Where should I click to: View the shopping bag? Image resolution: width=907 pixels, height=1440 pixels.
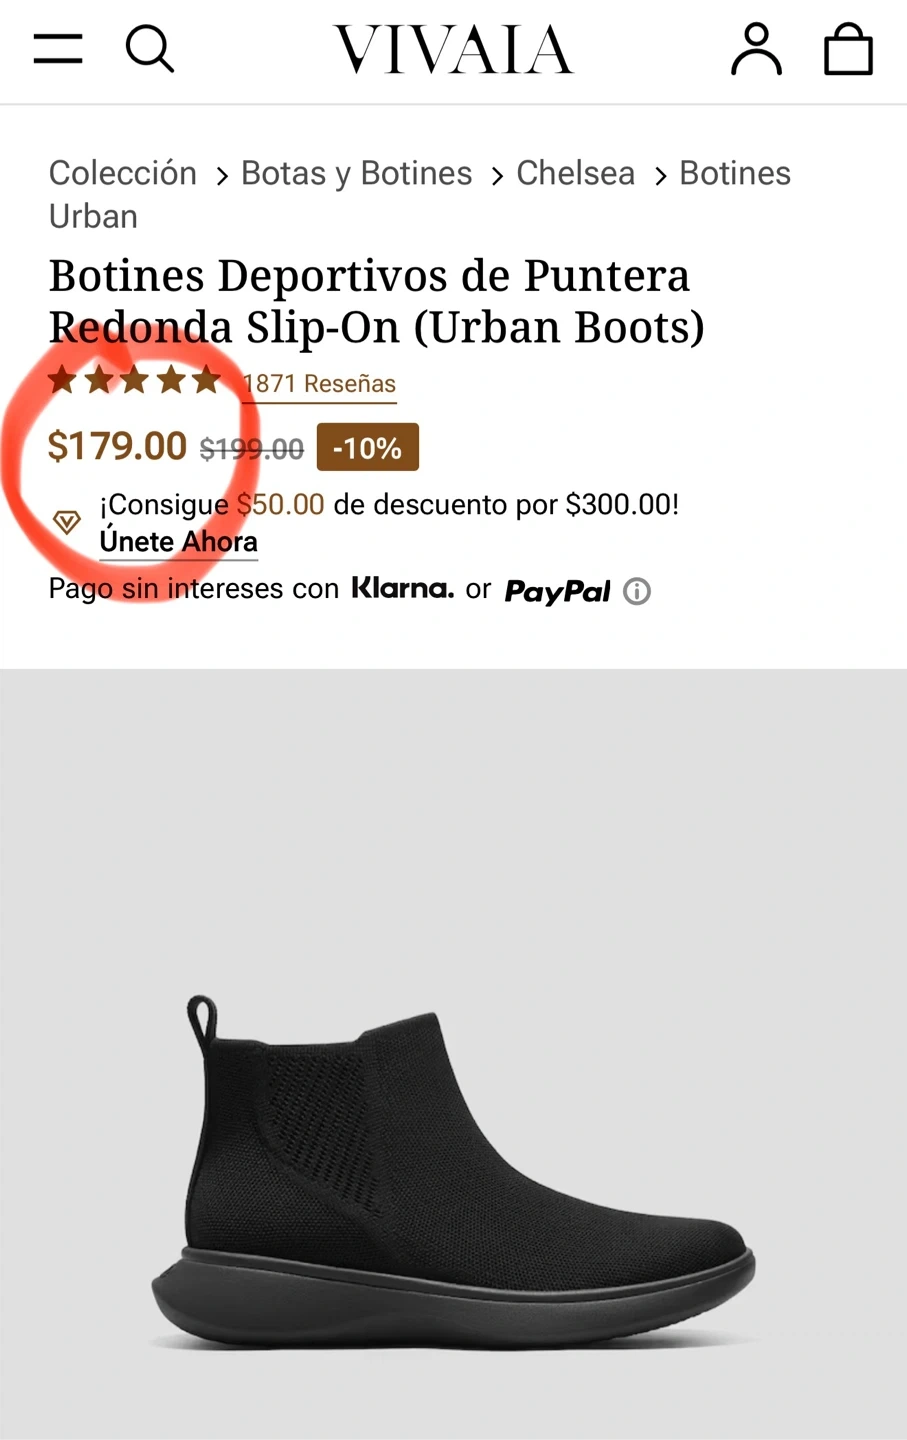tap(848, 49)
